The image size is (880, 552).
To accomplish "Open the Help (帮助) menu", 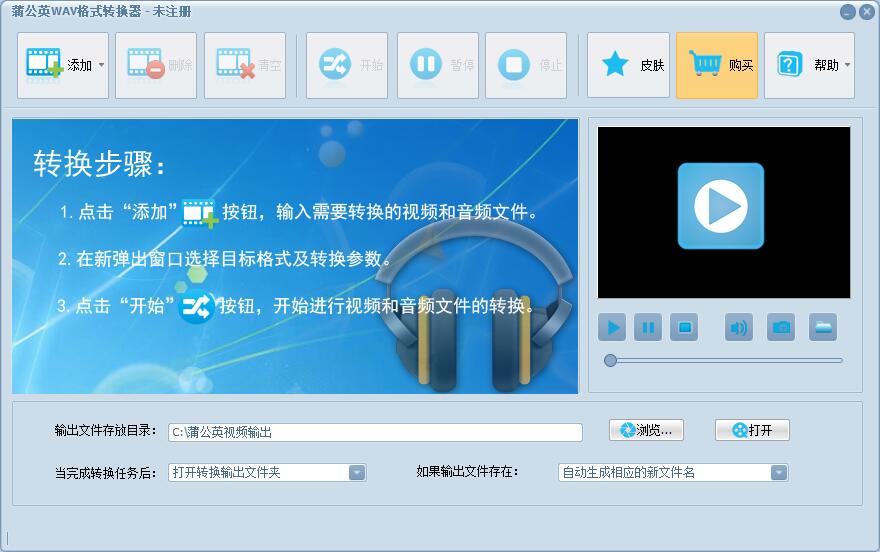I will coord(808,66).
